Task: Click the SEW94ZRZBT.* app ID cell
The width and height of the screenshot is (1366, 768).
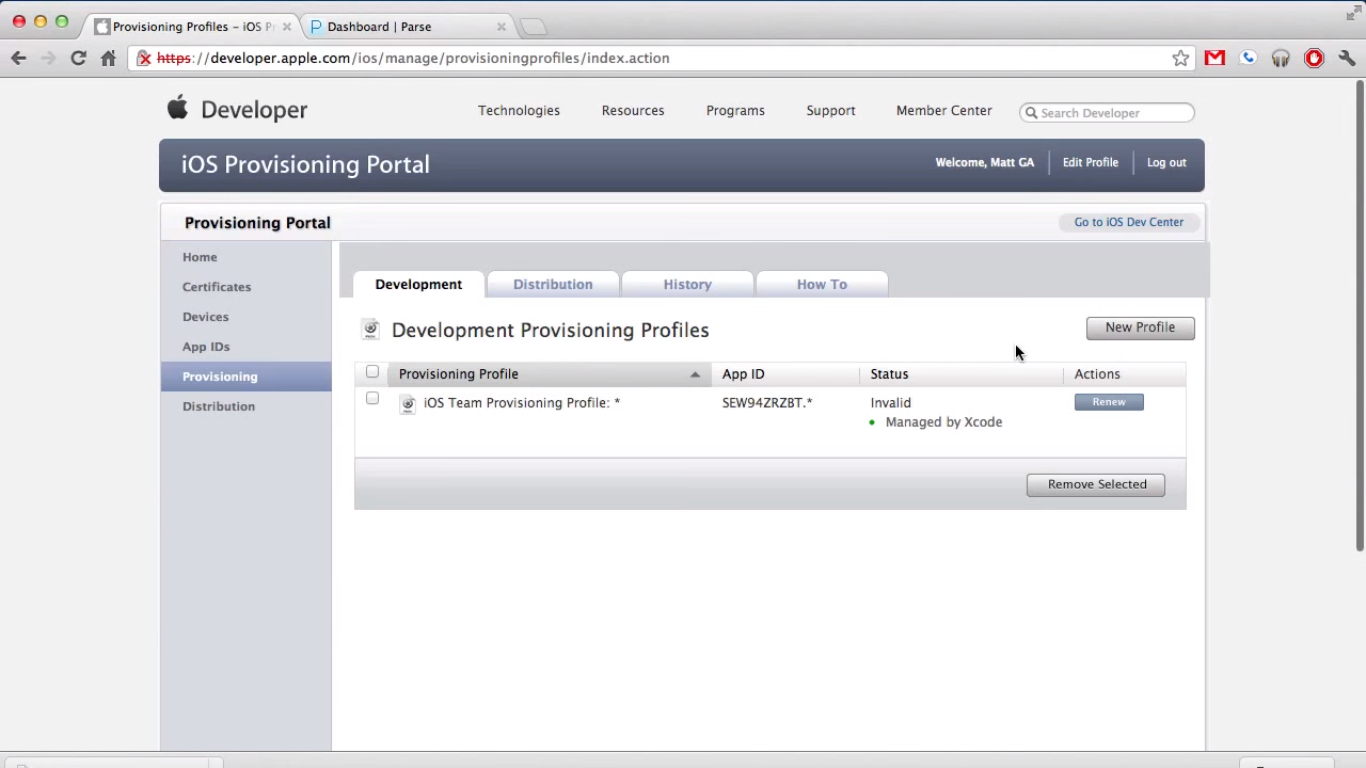Action: [767, 403]
